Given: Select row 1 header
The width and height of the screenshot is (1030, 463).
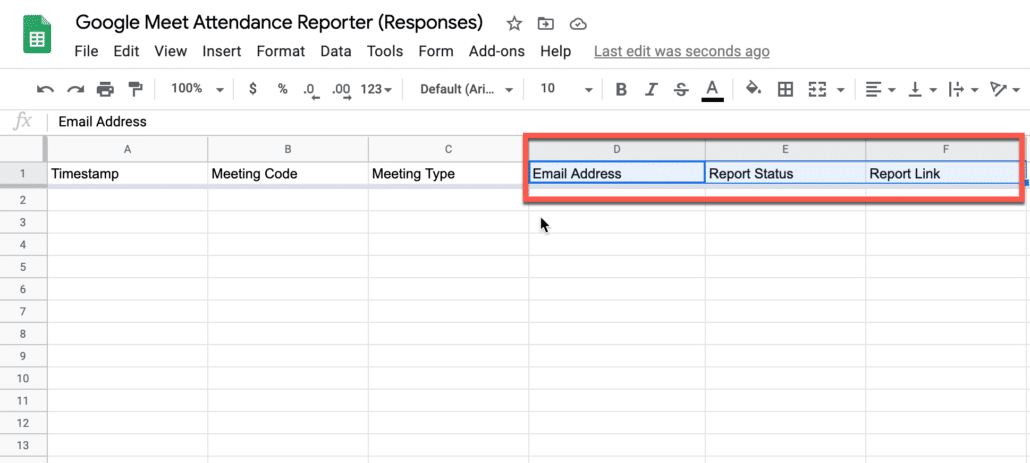Looking at the screenshot, I should pos(23,173).
